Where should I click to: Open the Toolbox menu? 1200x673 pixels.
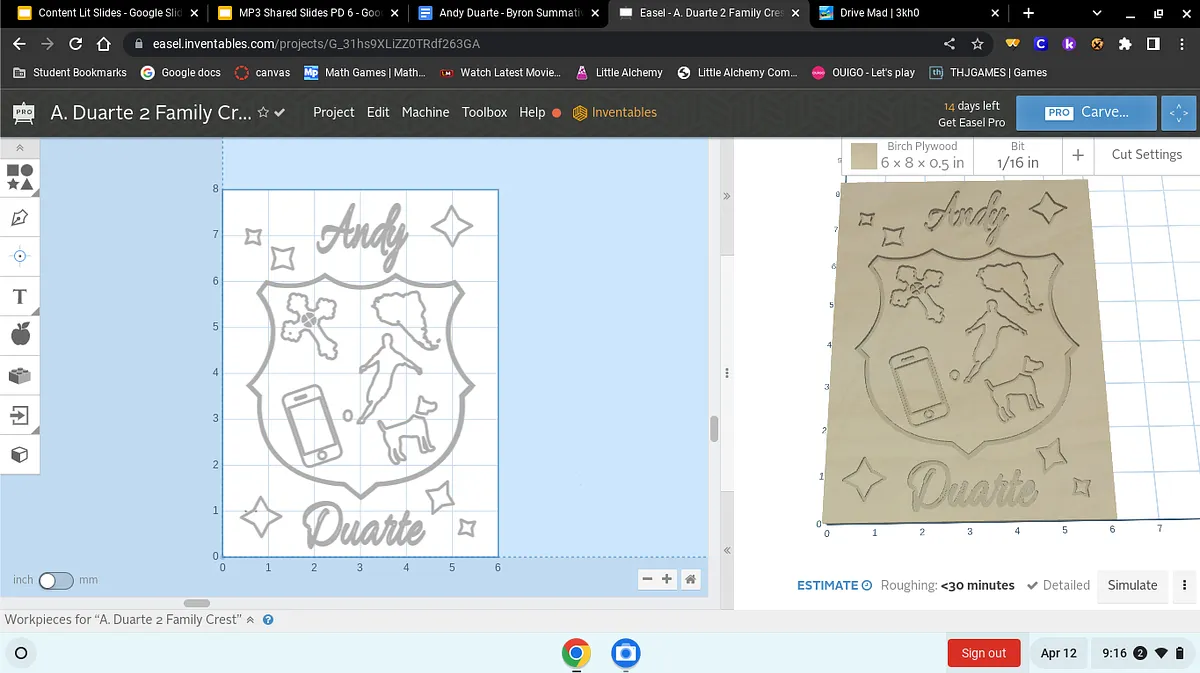pos(484,112)
